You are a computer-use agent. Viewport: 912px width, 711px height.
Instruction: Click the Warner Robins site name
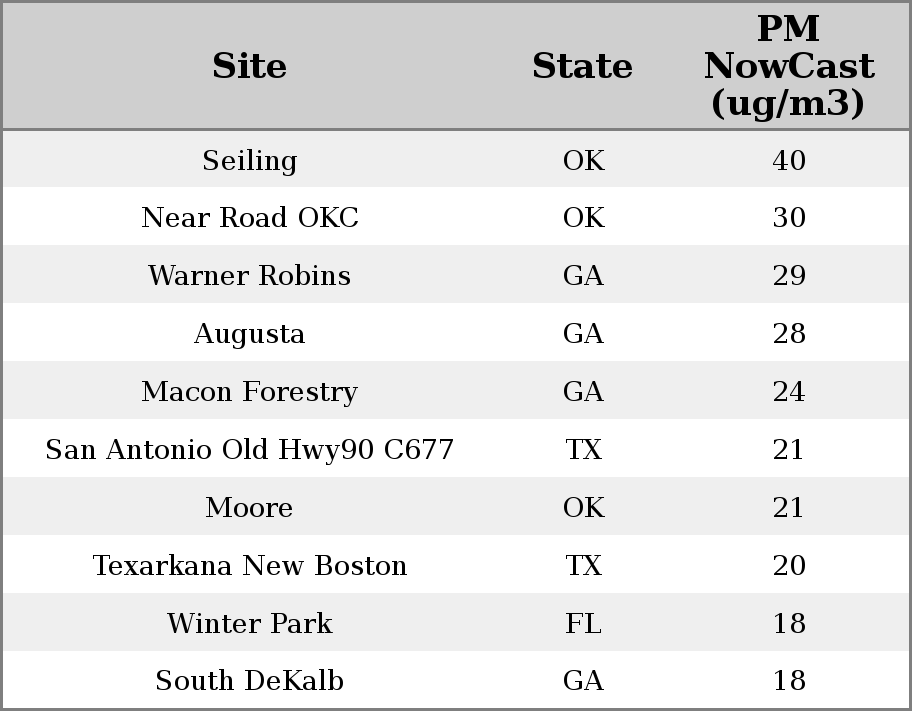[249, 276]
